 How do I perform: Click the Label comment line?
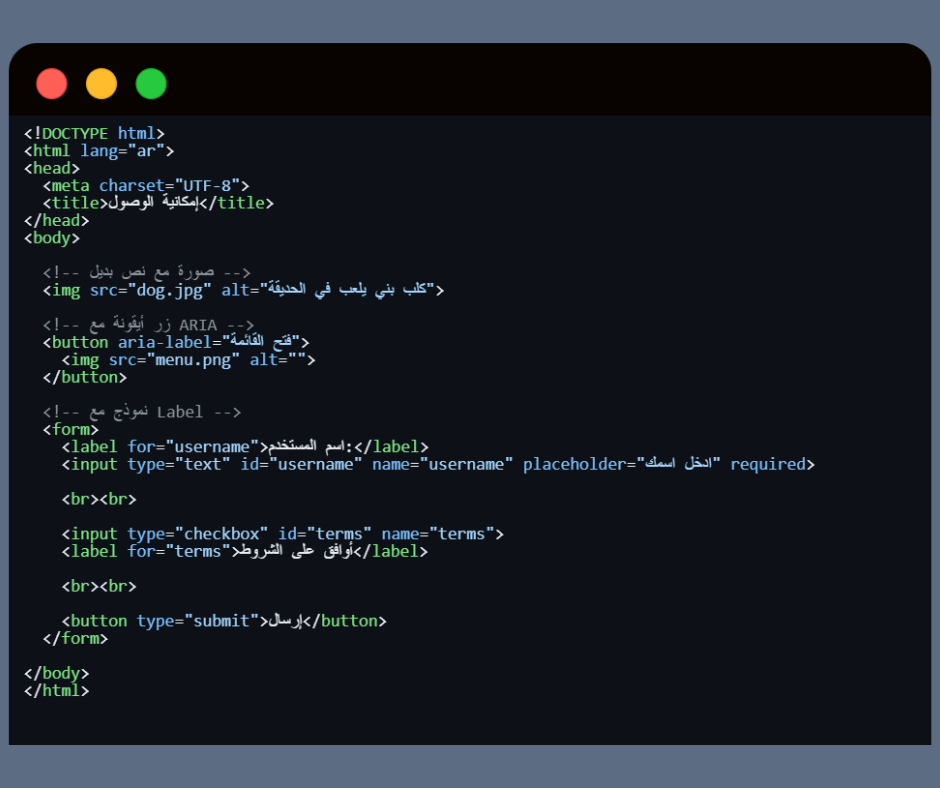(x=141, y=412)
